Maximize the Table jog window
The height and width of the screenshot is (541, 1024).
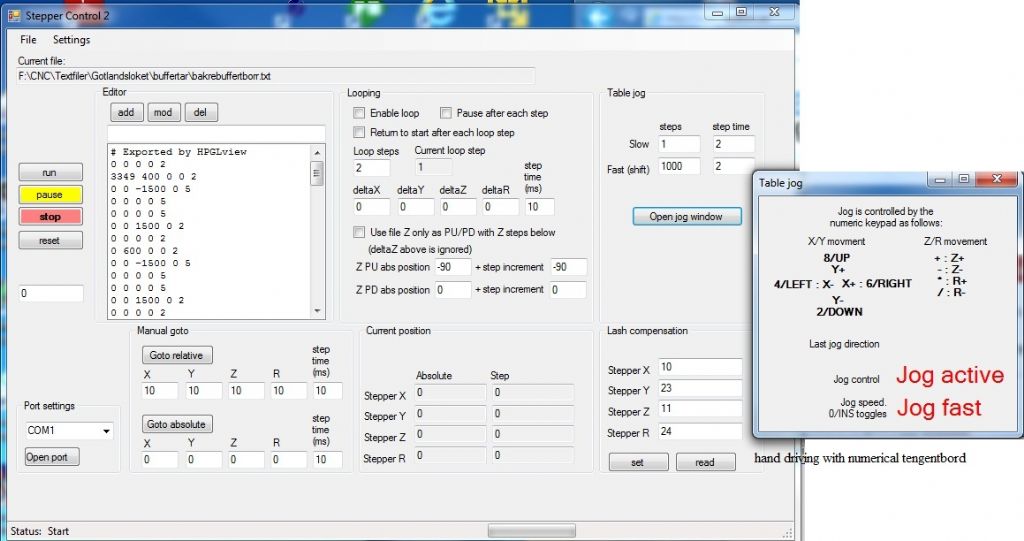point(964,179)
